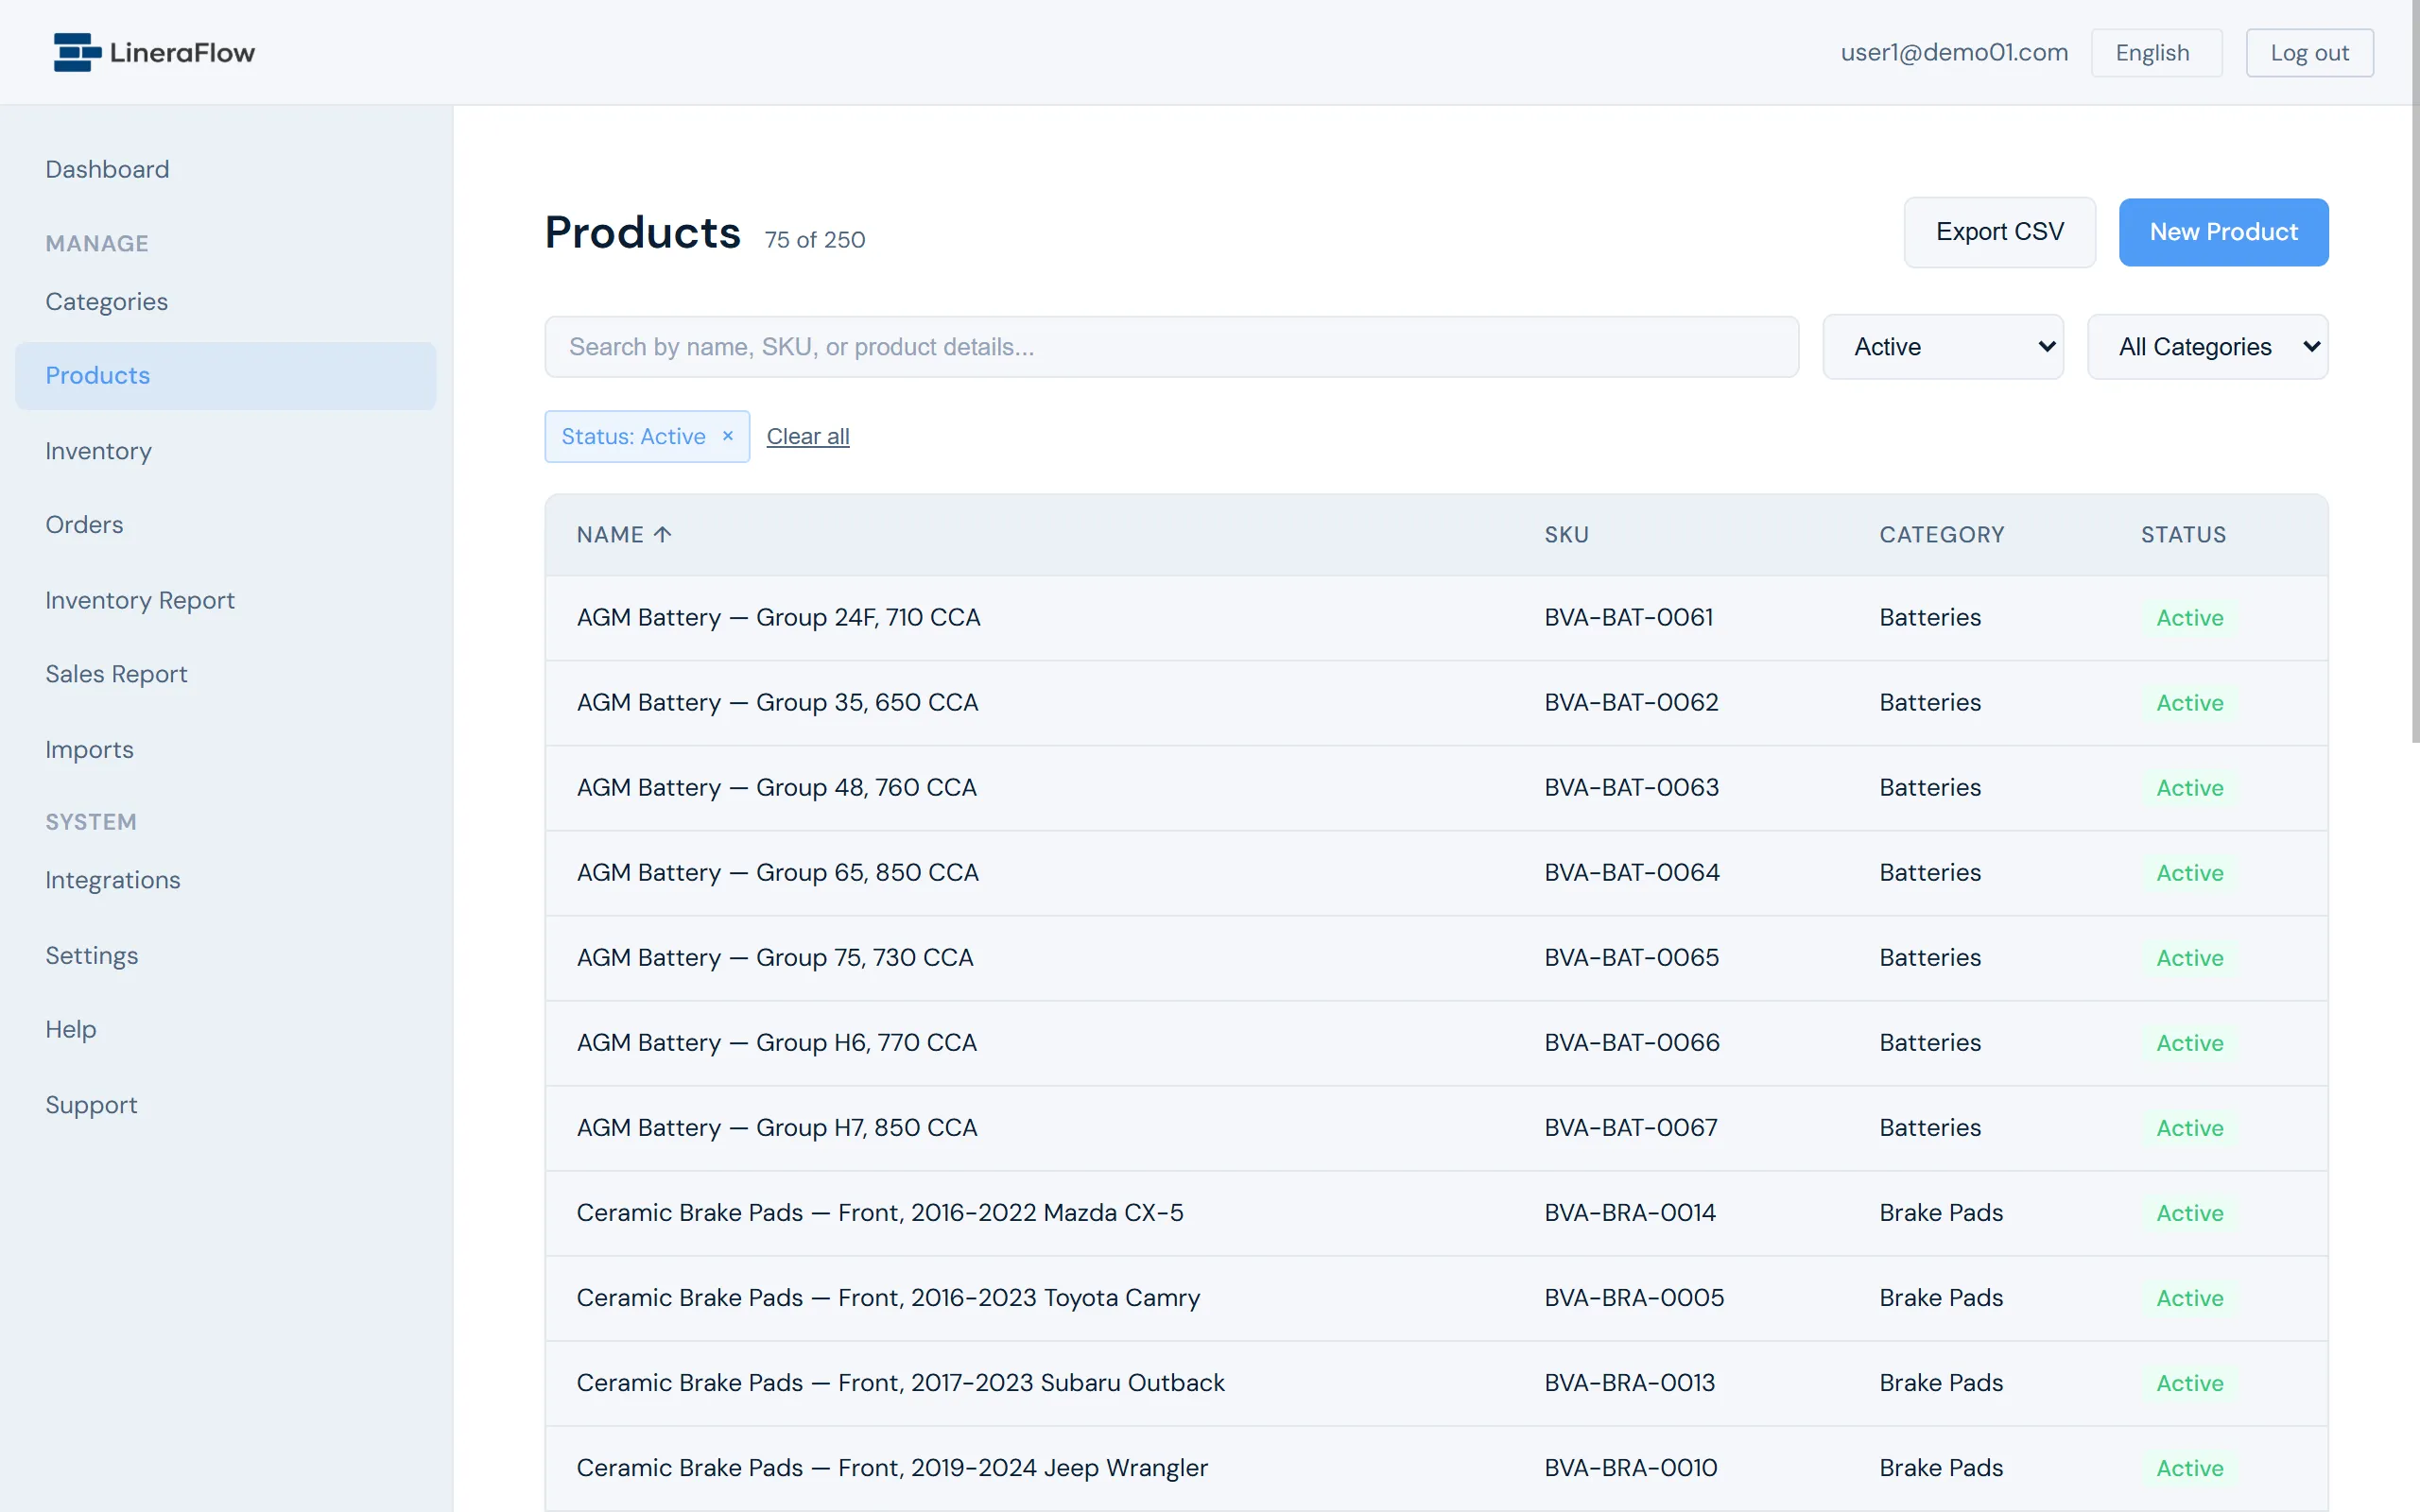Click Batteries category in BVA-BAT-0063 row

point(1929,788)
